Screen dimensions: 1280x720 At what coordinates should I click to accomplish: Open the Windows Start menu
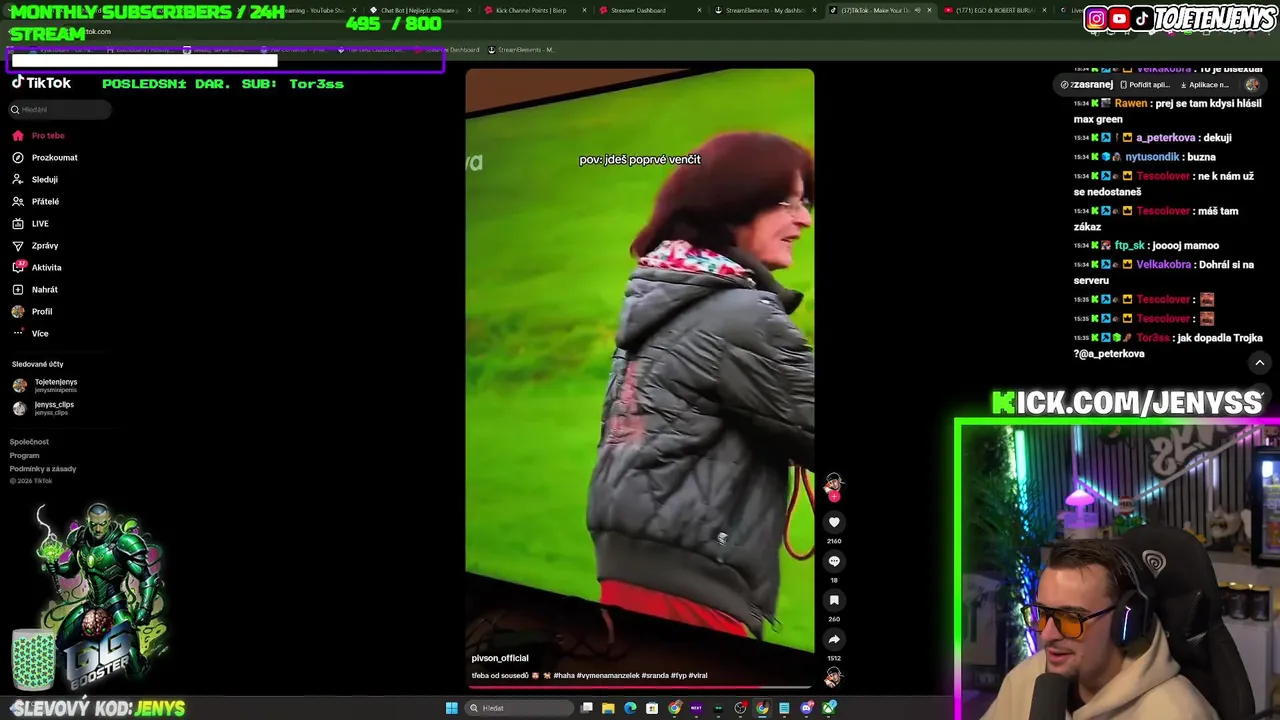click(451, 708)
